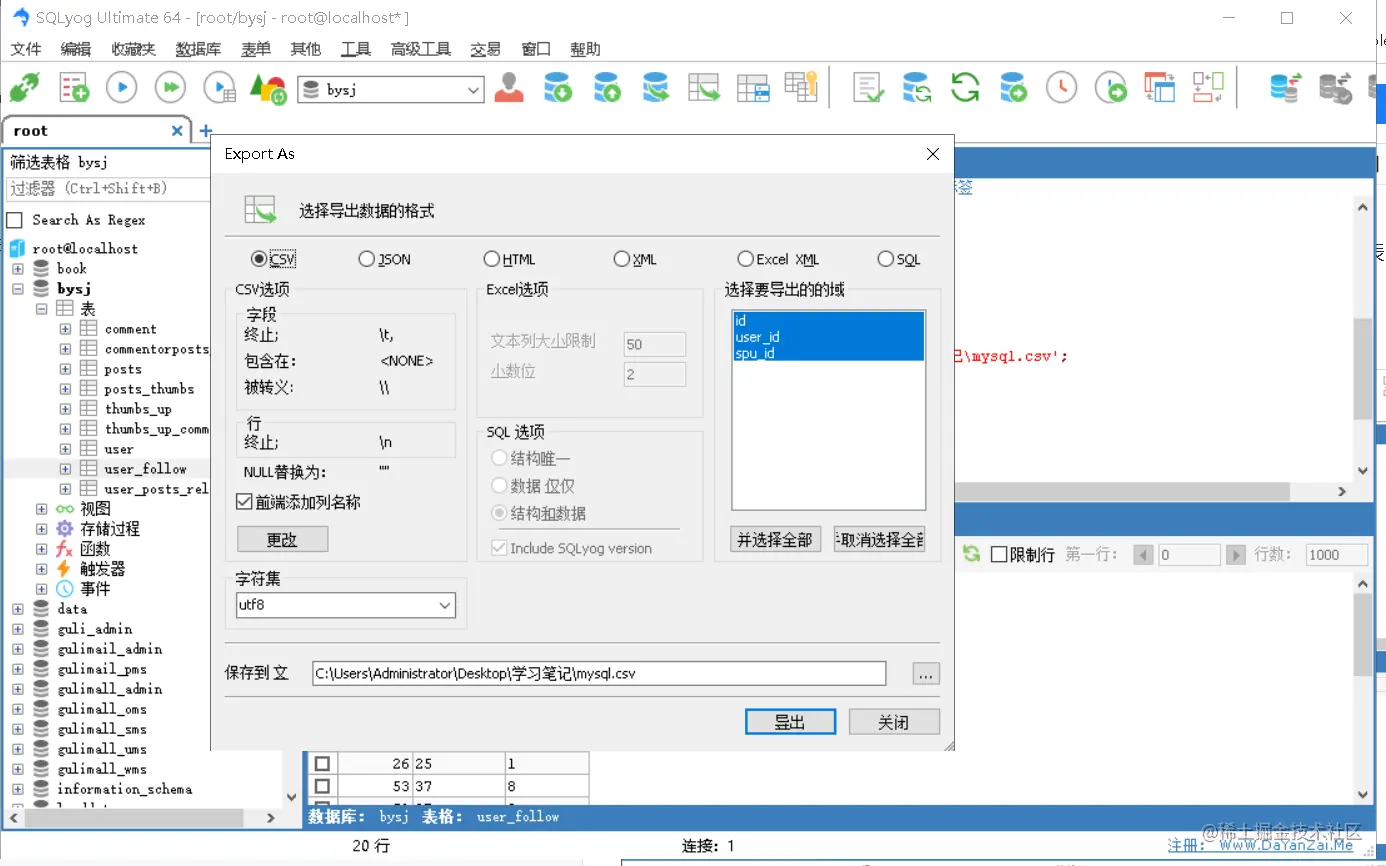
Task: Tick the 限制行 limit rows checkbox
Action: (x=999, y=554)
